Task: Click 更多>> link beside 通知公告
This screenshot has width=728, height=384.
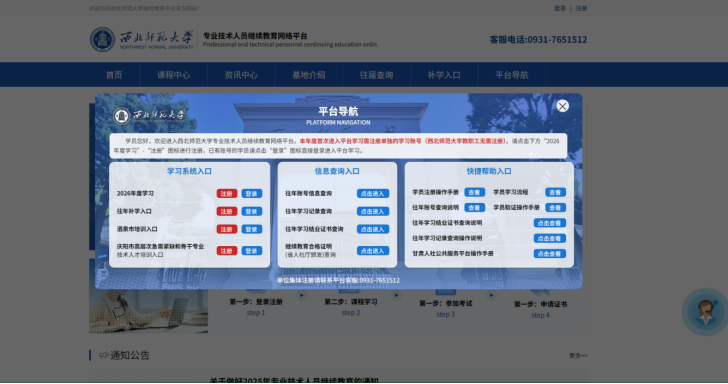Action: point(578,356)
